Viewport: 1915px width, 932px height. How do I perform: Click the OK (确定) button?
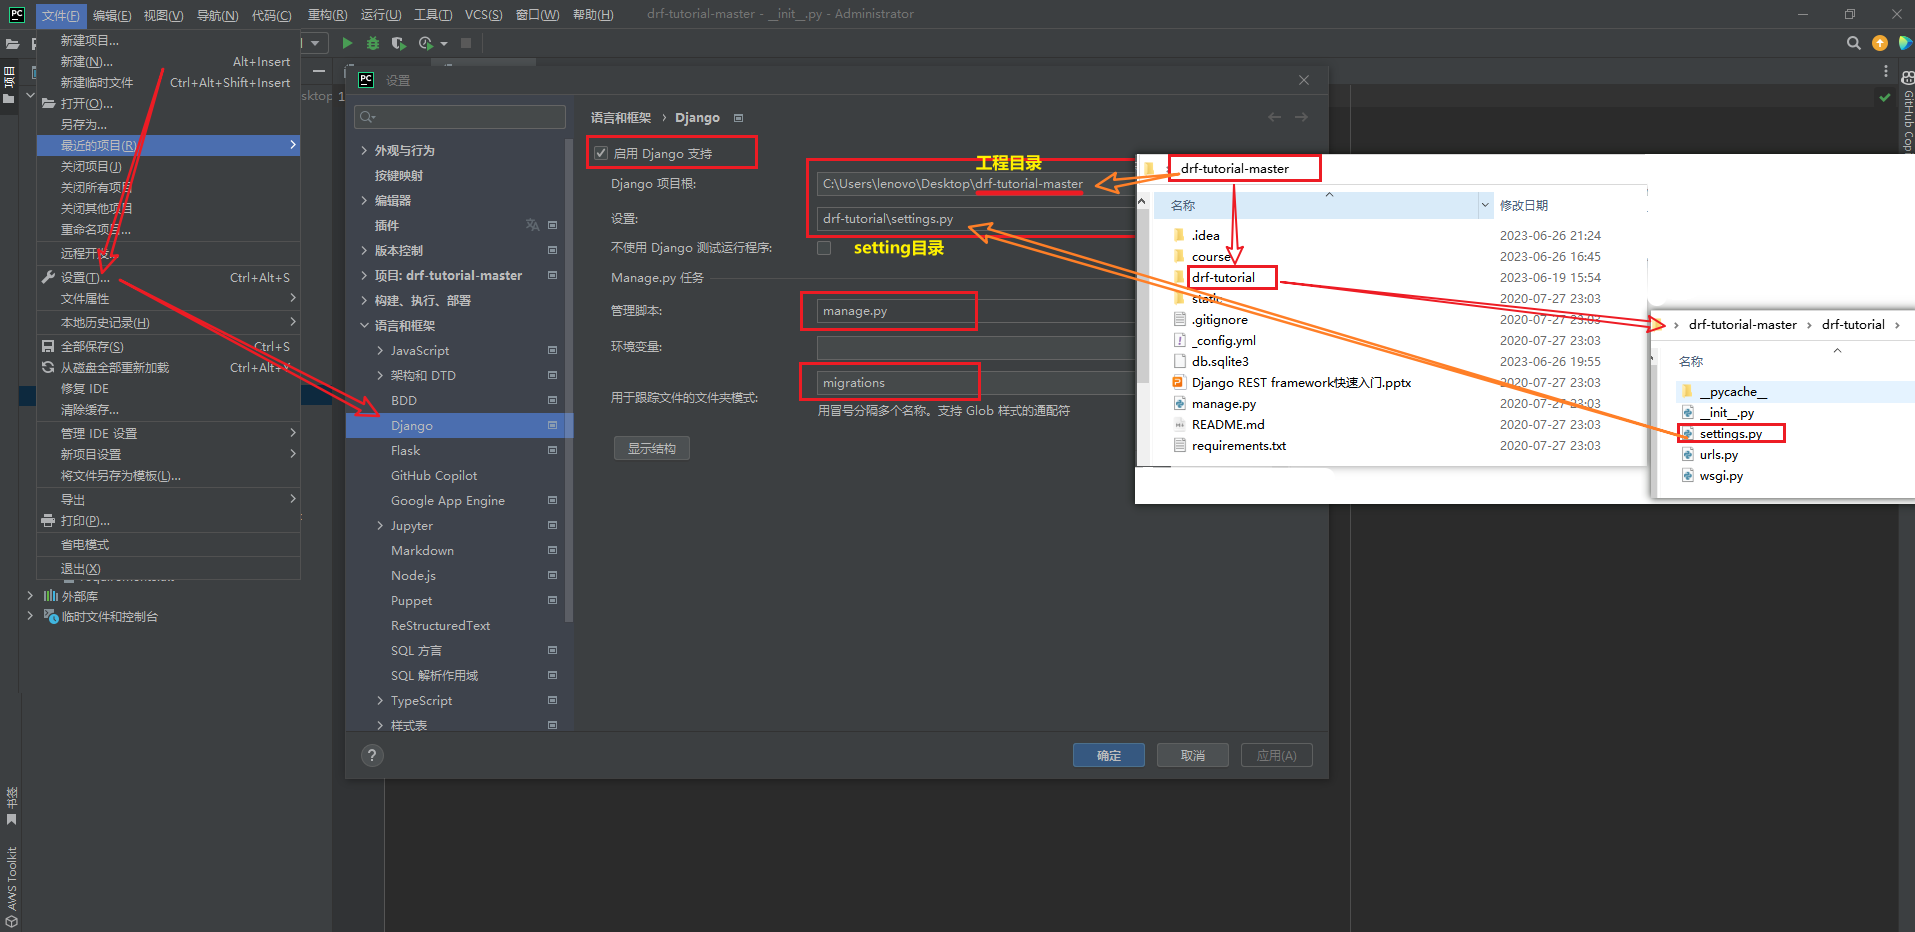click(1109, 755)
